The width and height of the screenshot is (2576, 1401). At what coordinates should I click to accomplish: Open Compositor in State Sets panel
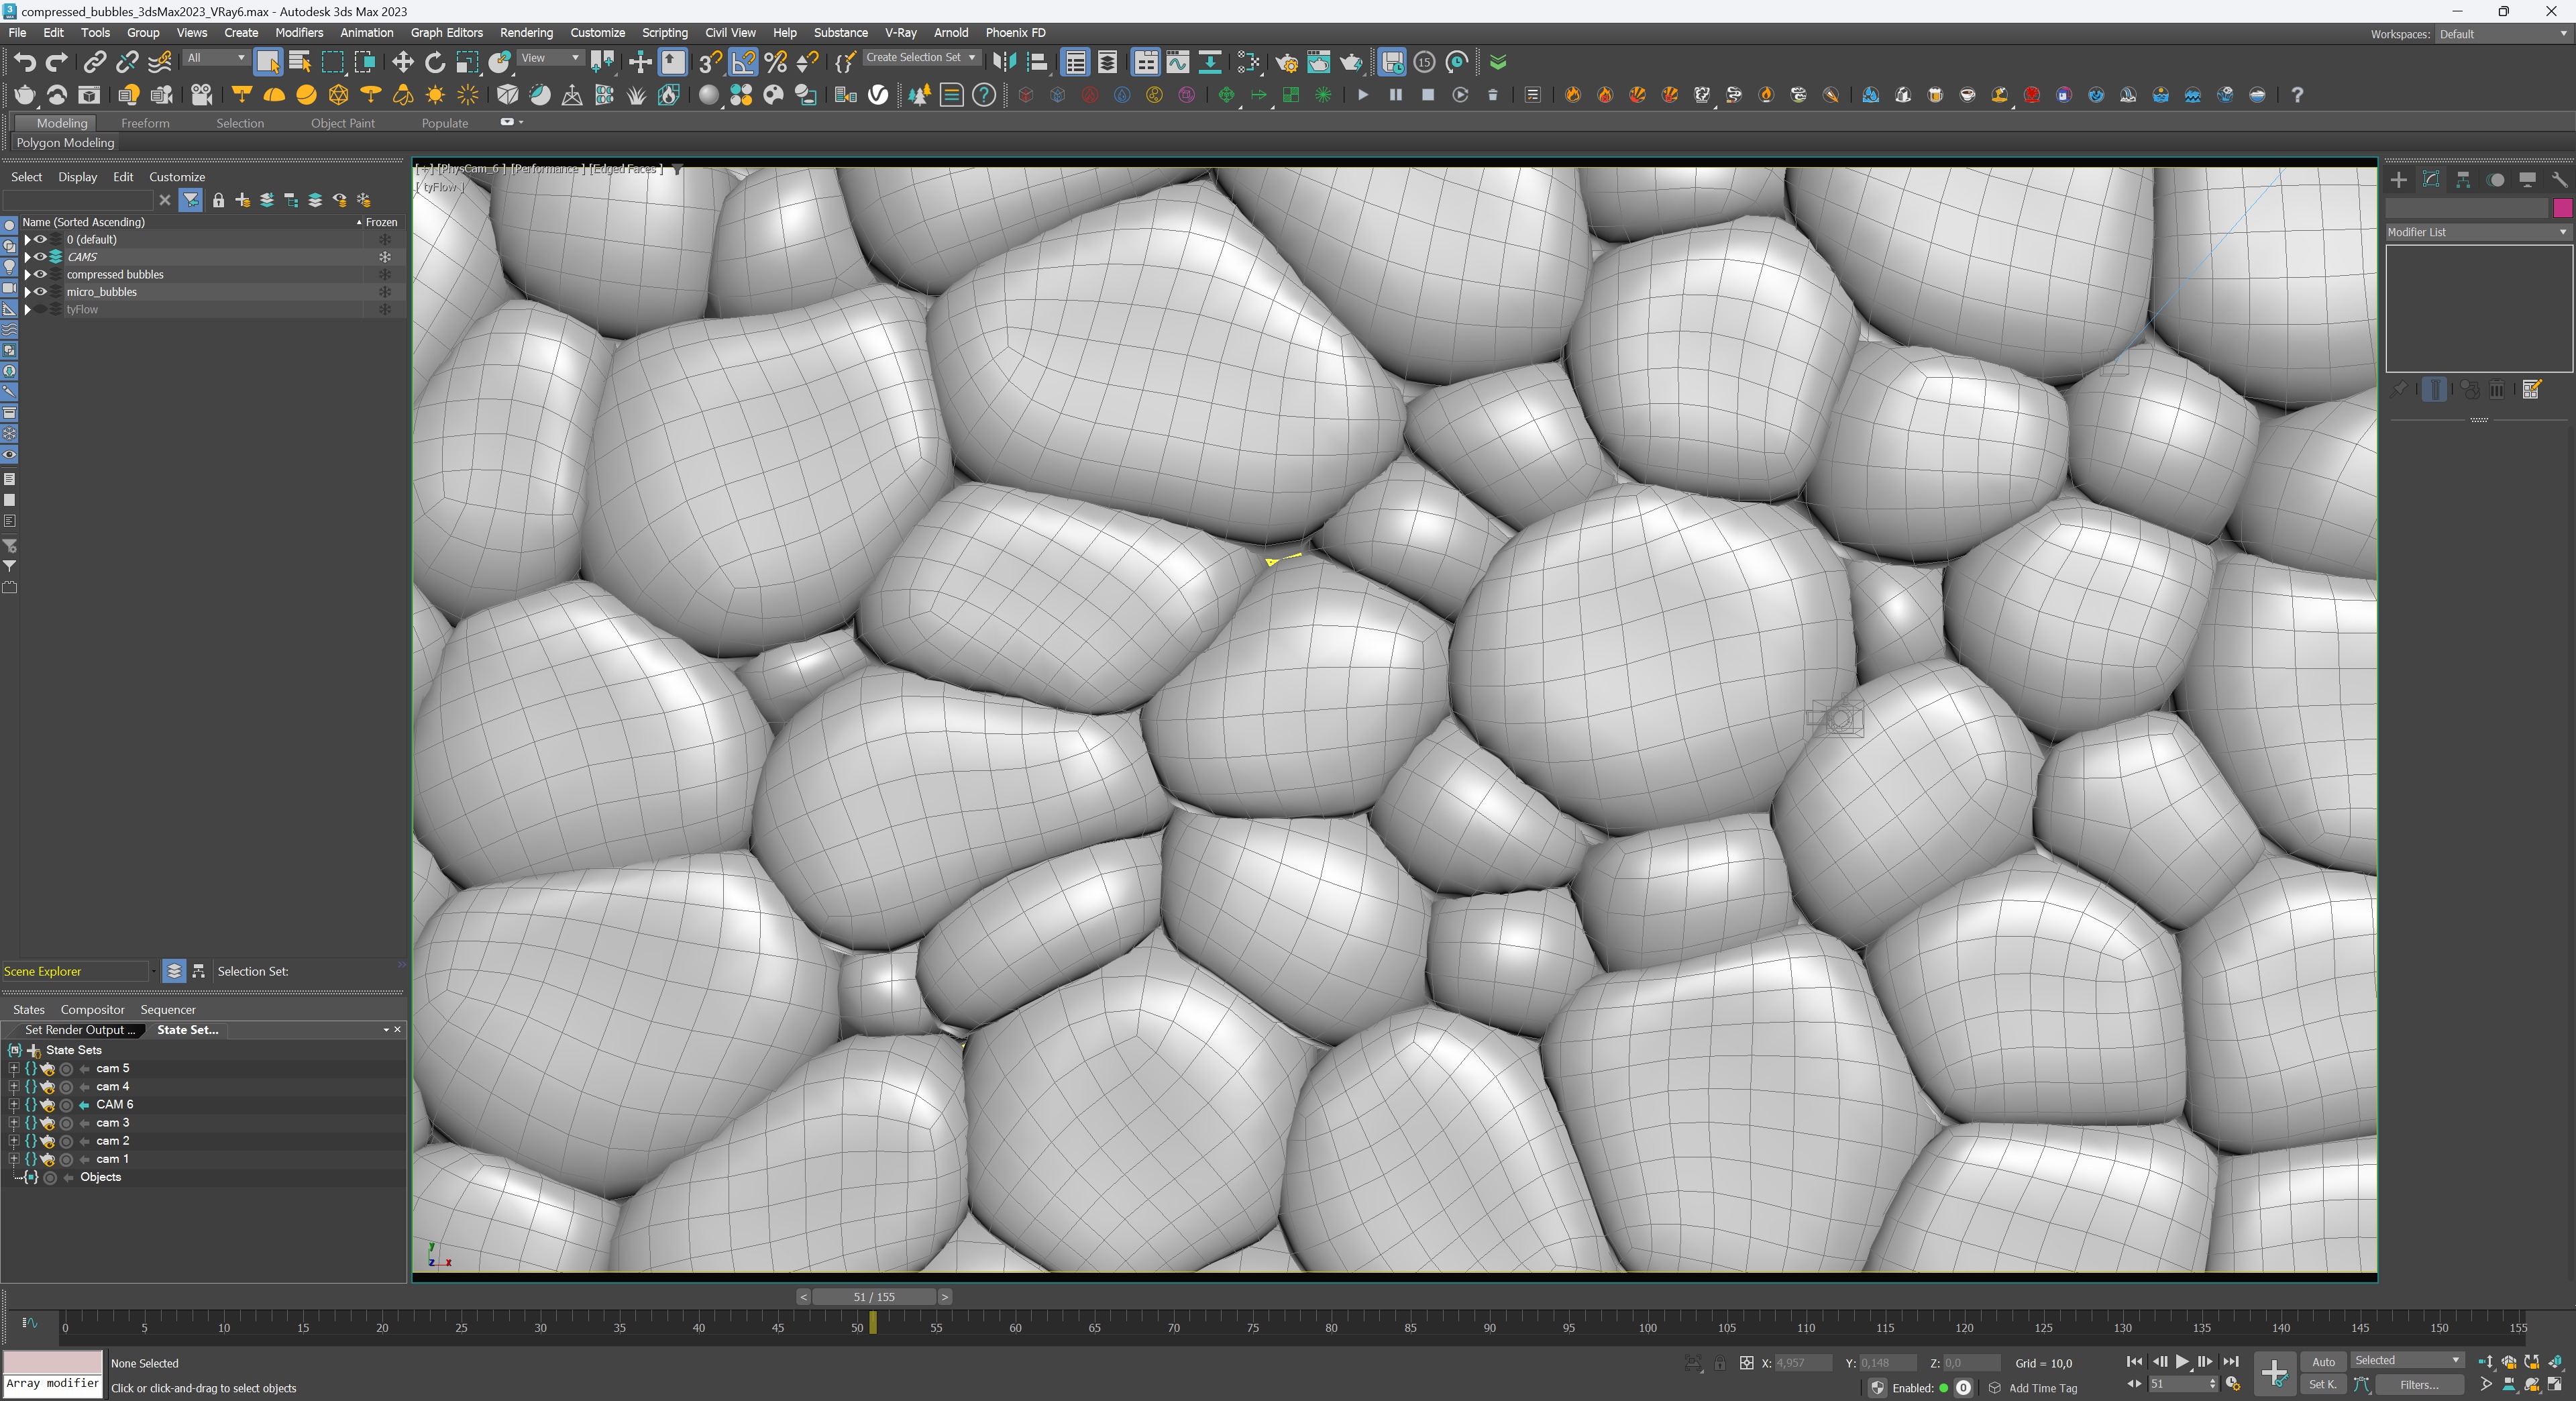click(92, 1010)
